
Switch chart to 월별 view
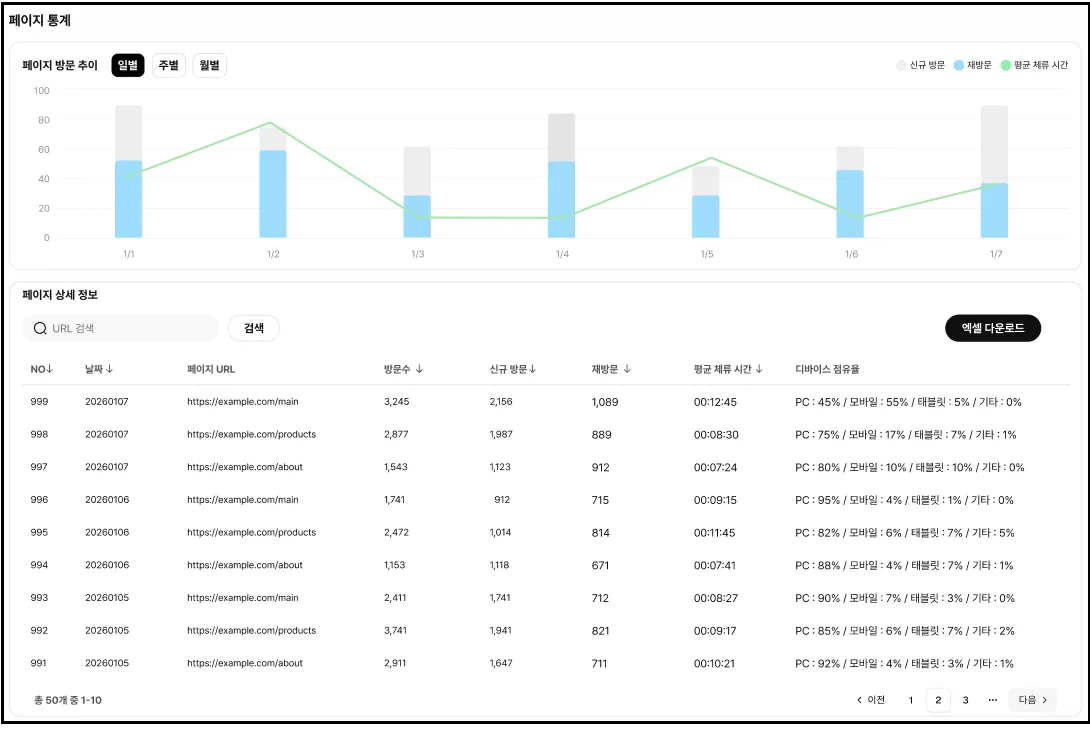[209, 65]
